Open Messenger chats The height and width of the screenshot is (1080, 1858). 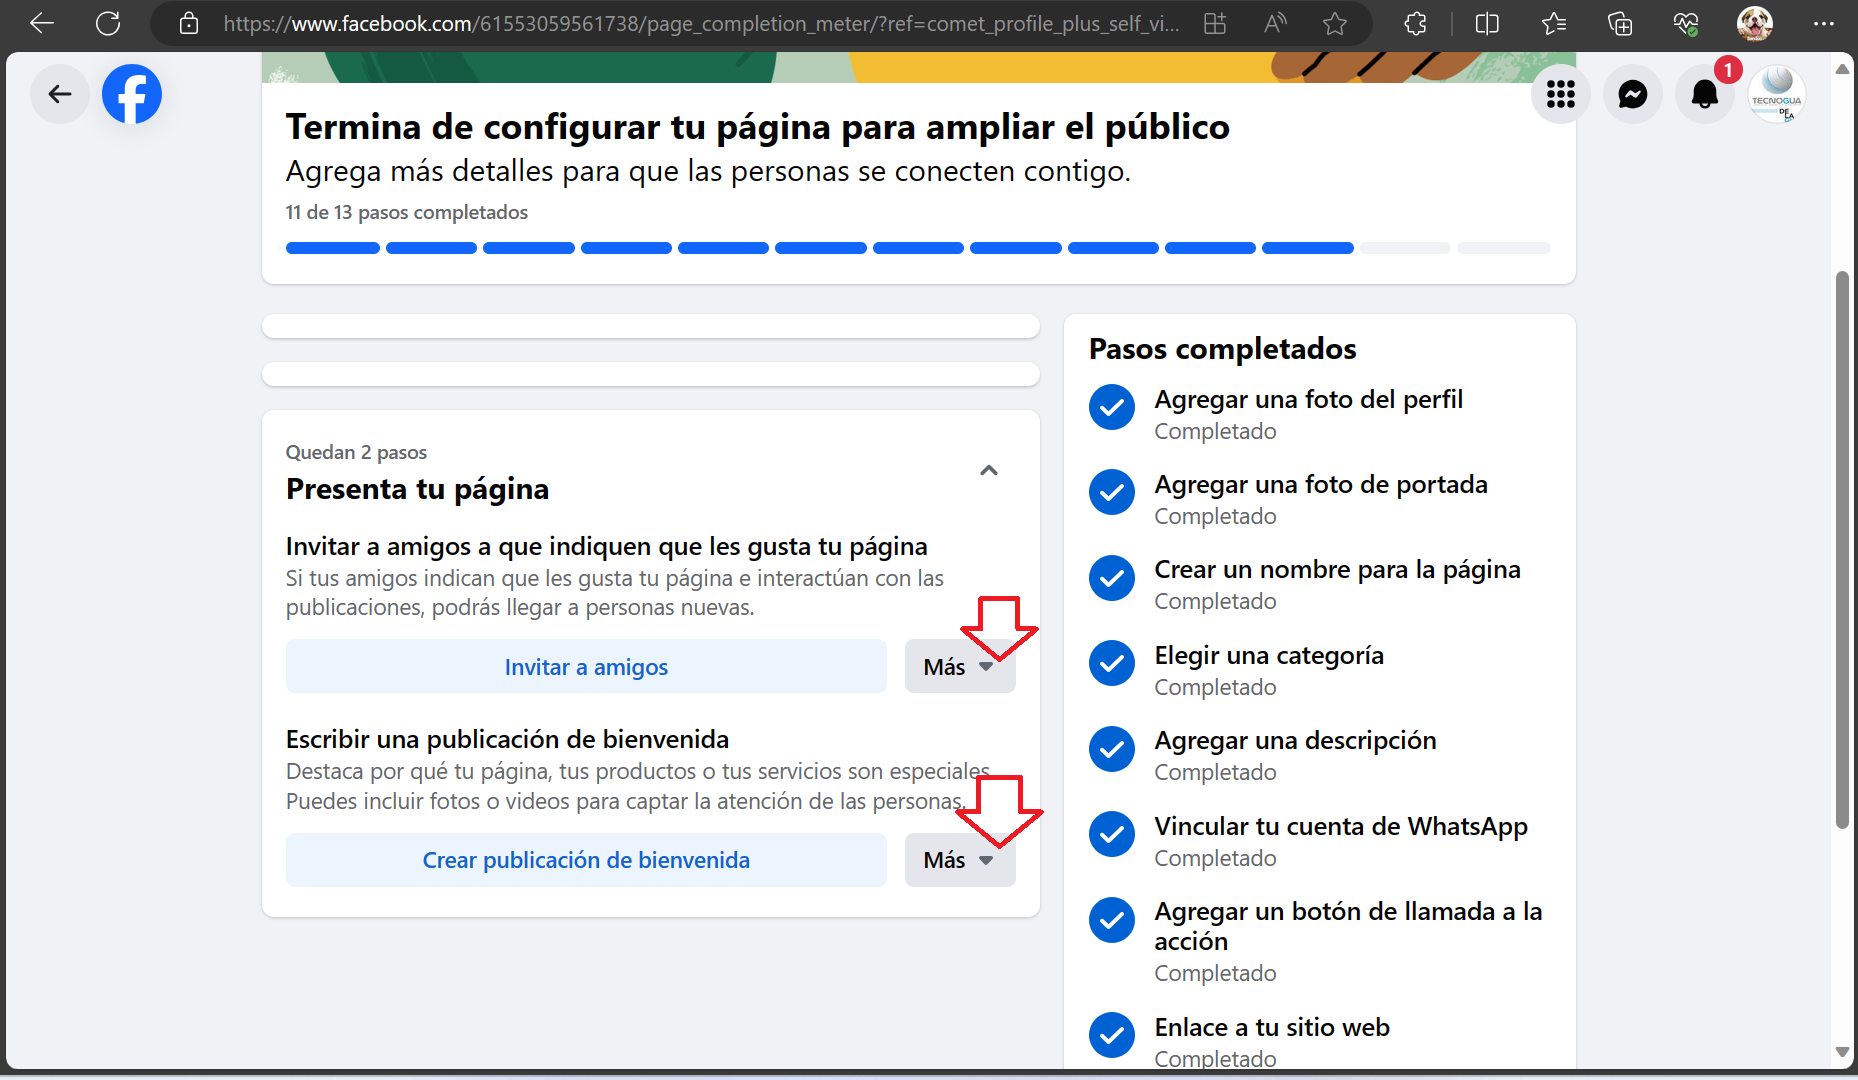(1632, 94)
